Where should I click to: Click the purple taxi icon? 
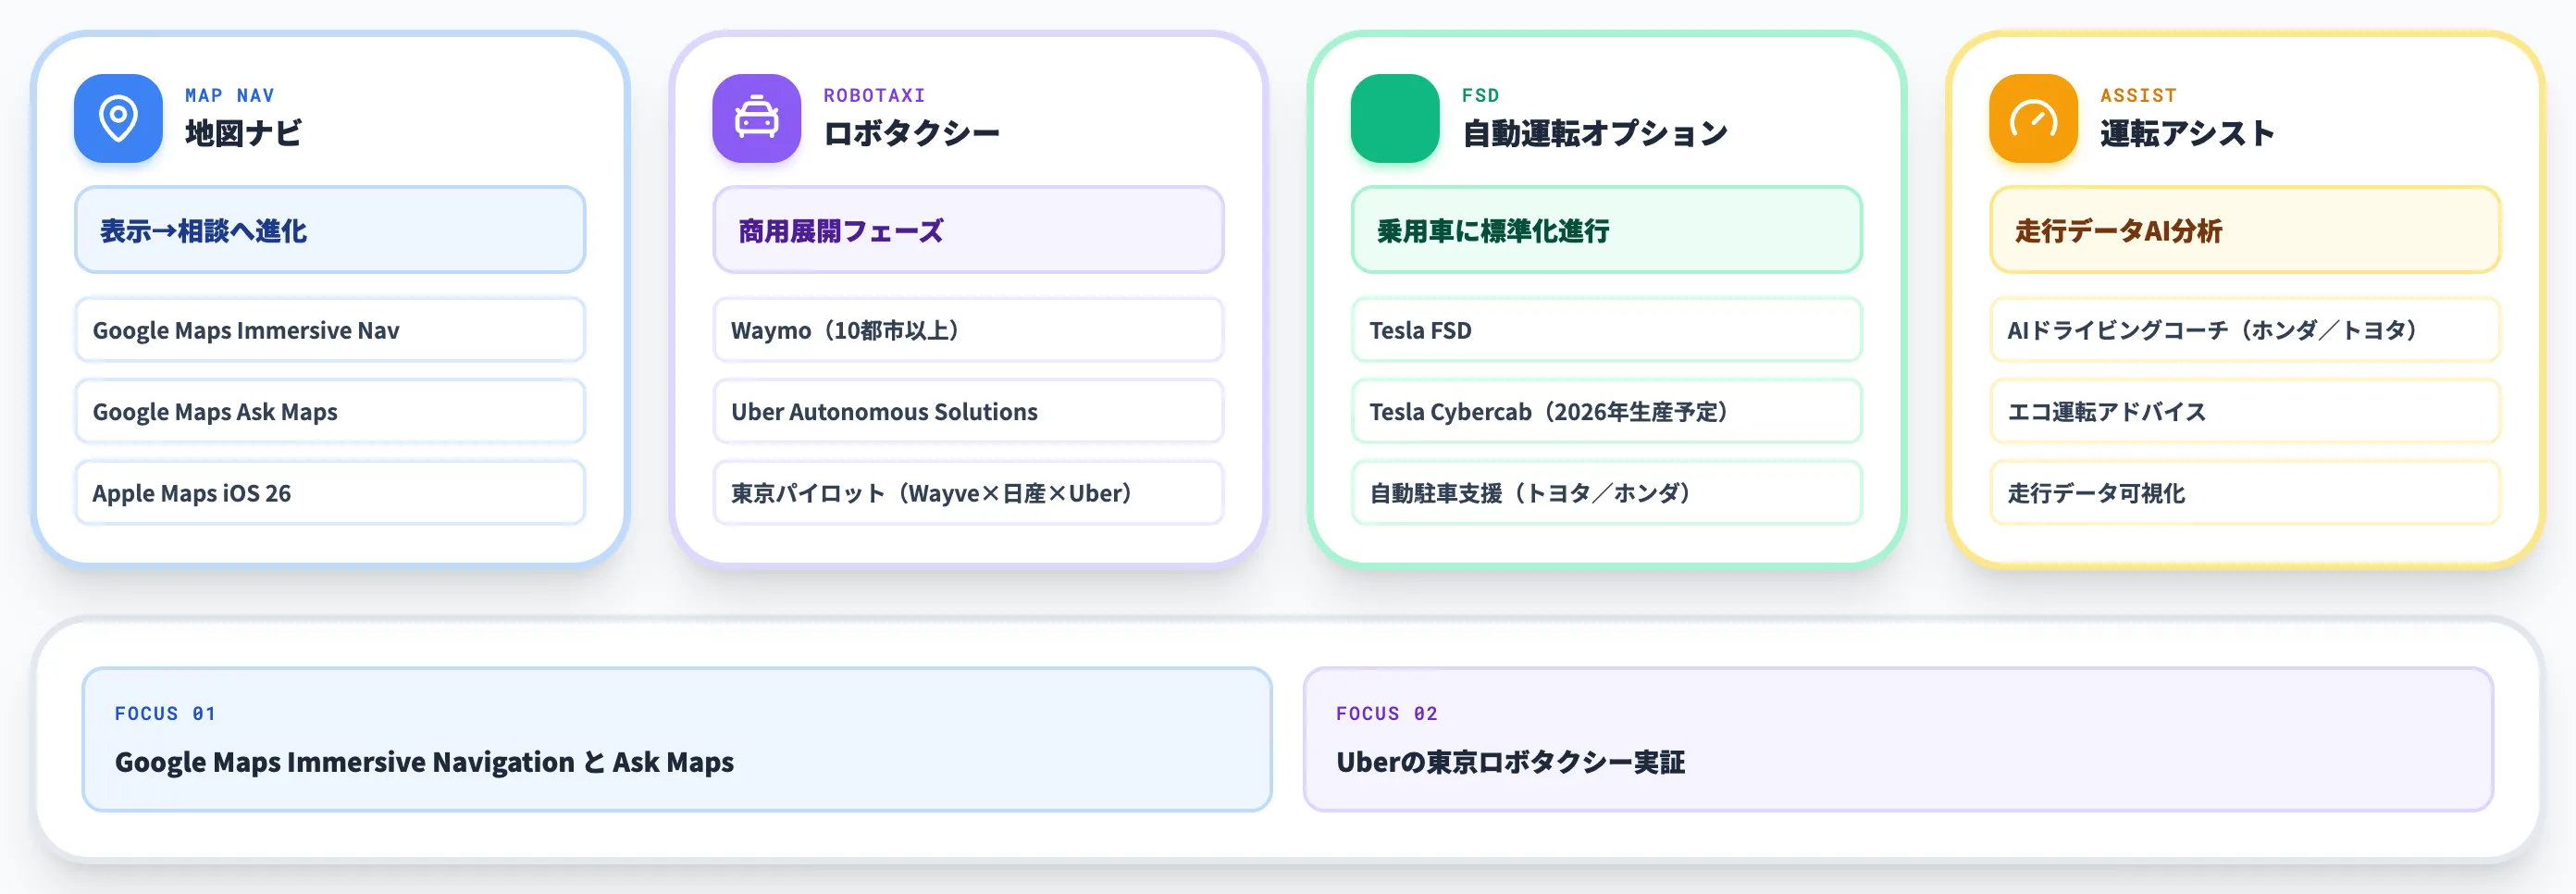coord(756,118)
